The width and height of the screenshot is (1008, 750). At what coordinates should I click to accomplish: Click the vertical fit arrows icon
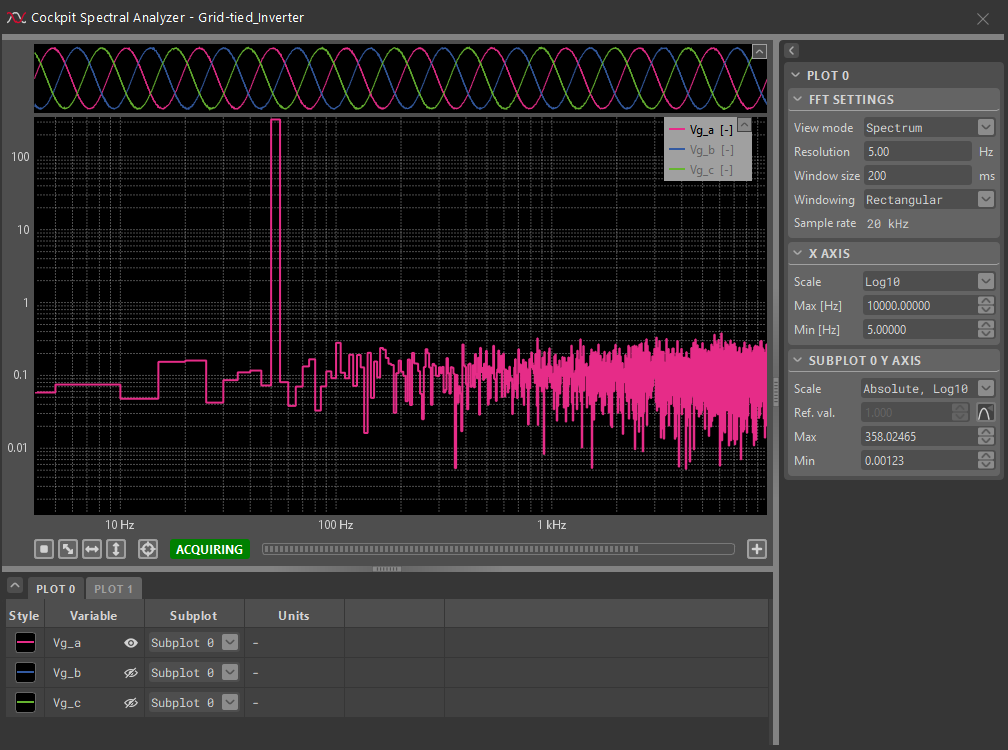pyautogui.click(x=115, y=549)
